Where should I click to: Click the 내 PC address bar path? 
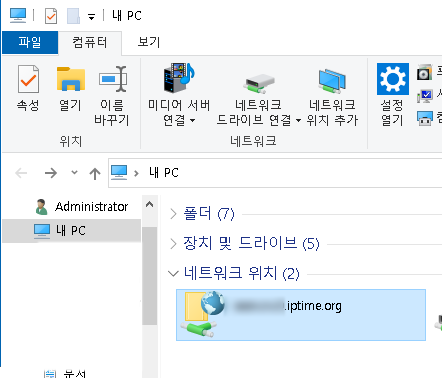click(x=164, y=173)
